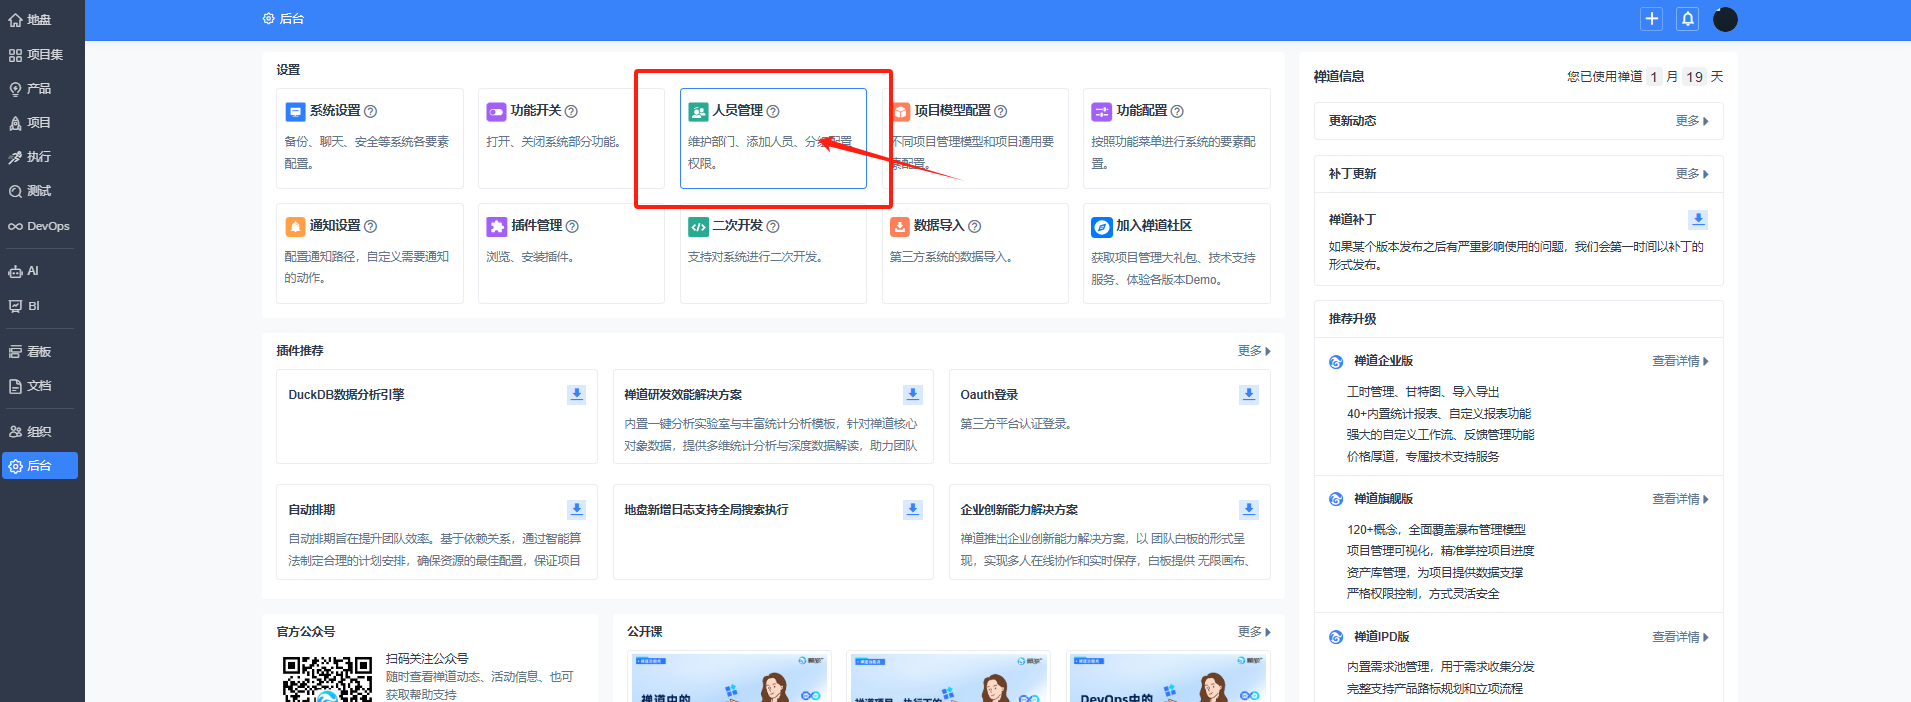Image resolution: width=1911 pixels, height=702 pixels.
Task: Download the 禅道补丁 patch
Action: click(x=1698, y=219)
